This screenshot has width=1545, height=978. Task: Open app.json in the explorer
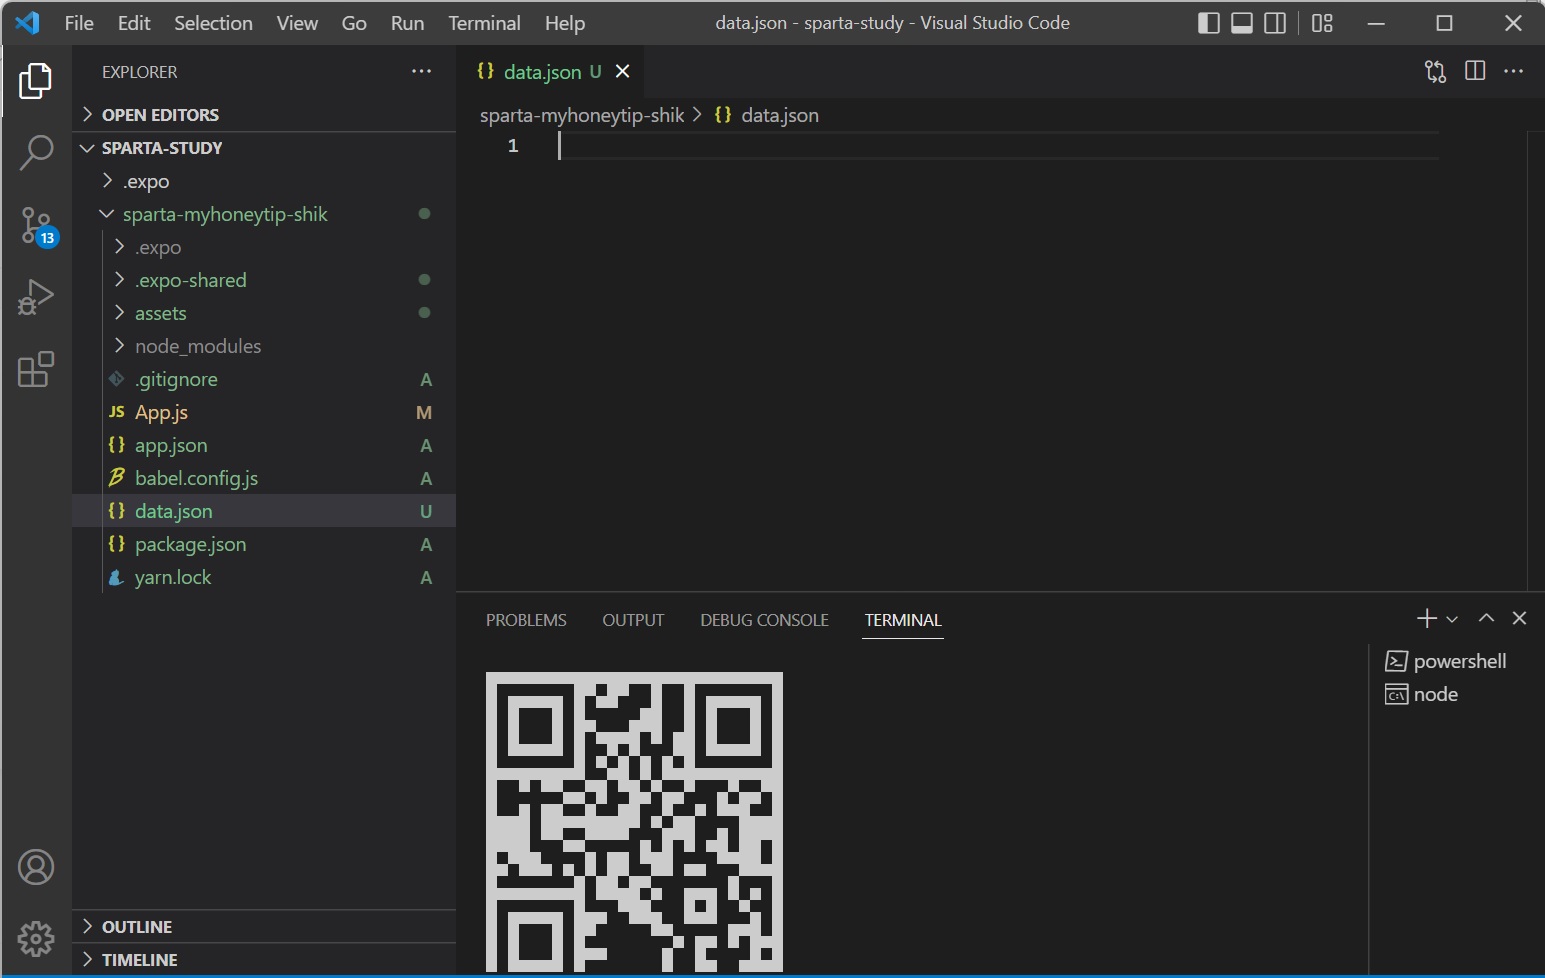264,445
